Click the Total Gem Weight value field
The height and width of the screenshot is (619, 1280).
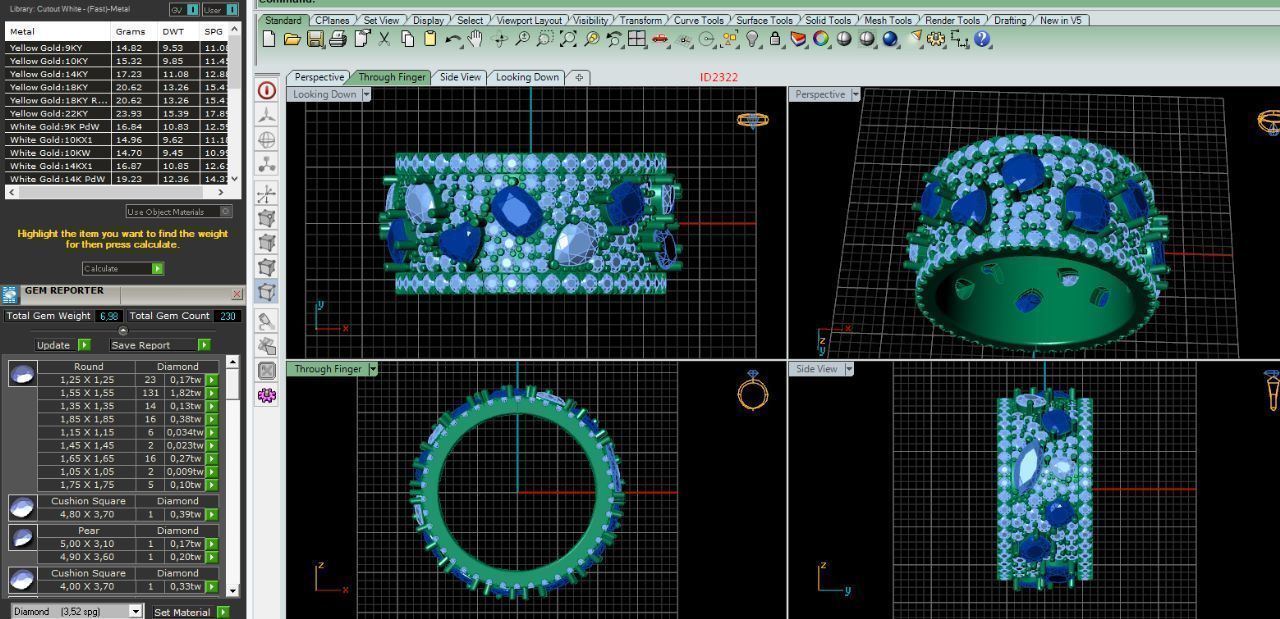(108, 316)
